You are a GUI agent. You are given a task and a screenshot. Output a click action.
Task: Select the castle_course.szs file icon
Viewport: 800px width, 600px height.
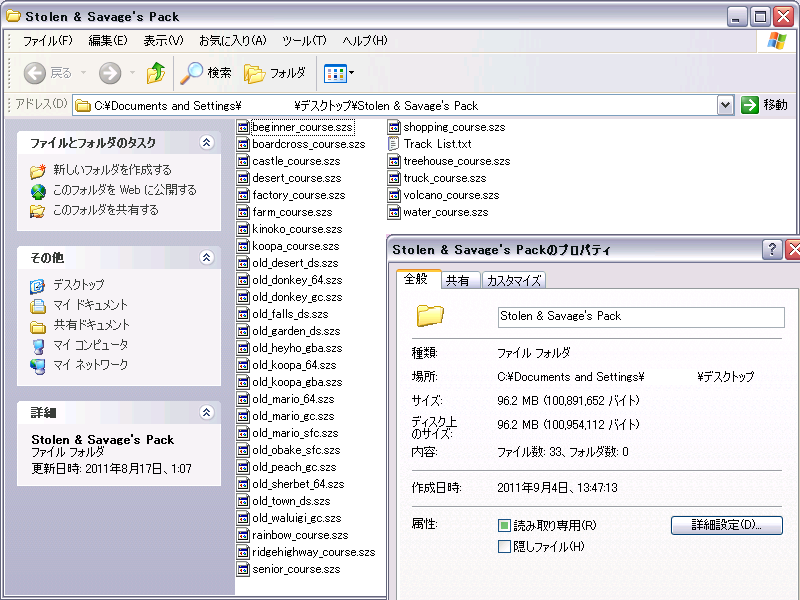coord(243,161)
